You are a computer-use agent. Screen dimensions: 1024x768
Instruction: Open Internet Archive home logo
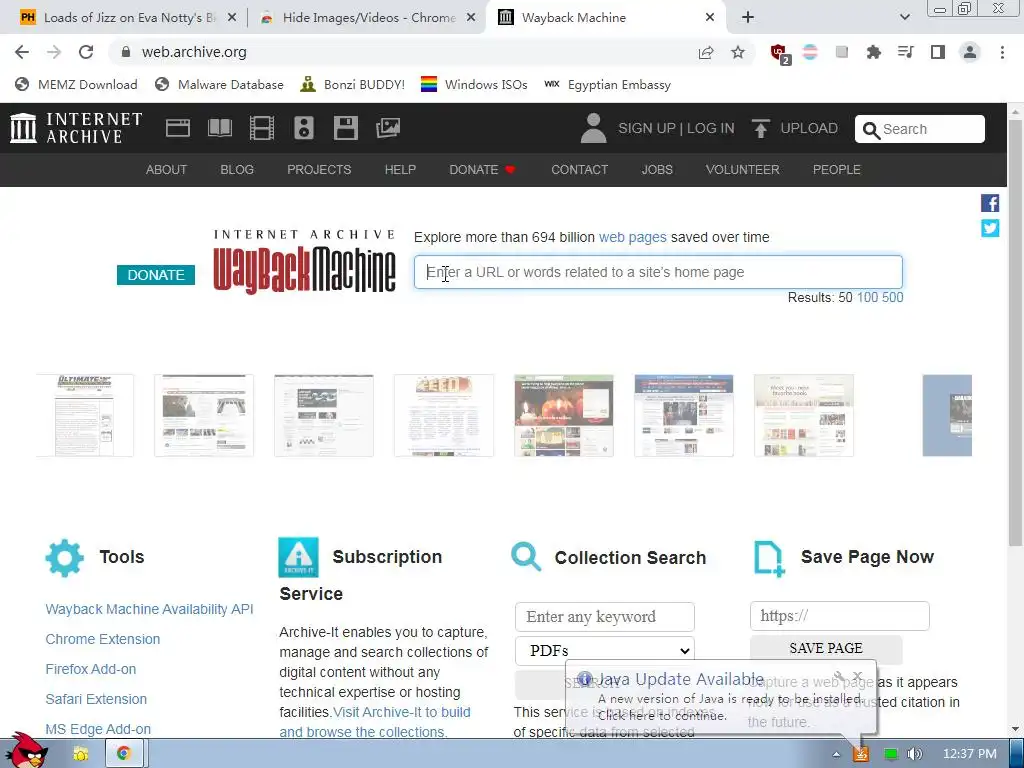coord(76,128)
